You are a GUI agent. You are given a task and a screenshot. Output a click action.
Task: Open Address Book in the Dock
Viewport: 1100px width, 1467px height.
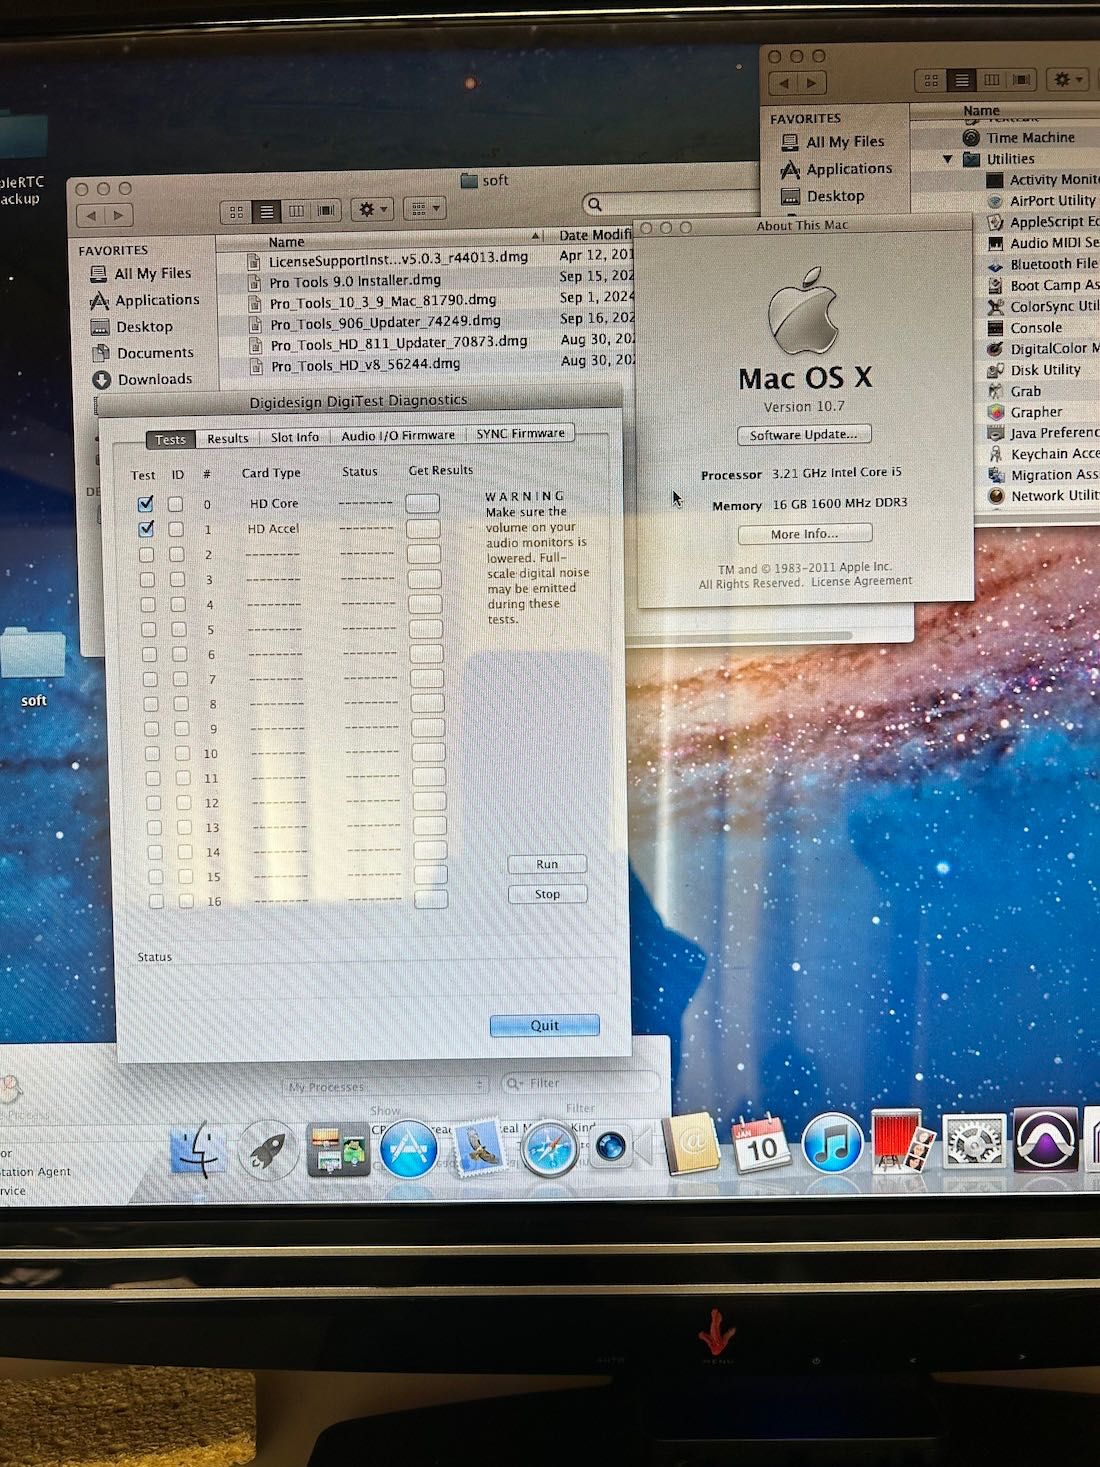[x=691, y=1143]
